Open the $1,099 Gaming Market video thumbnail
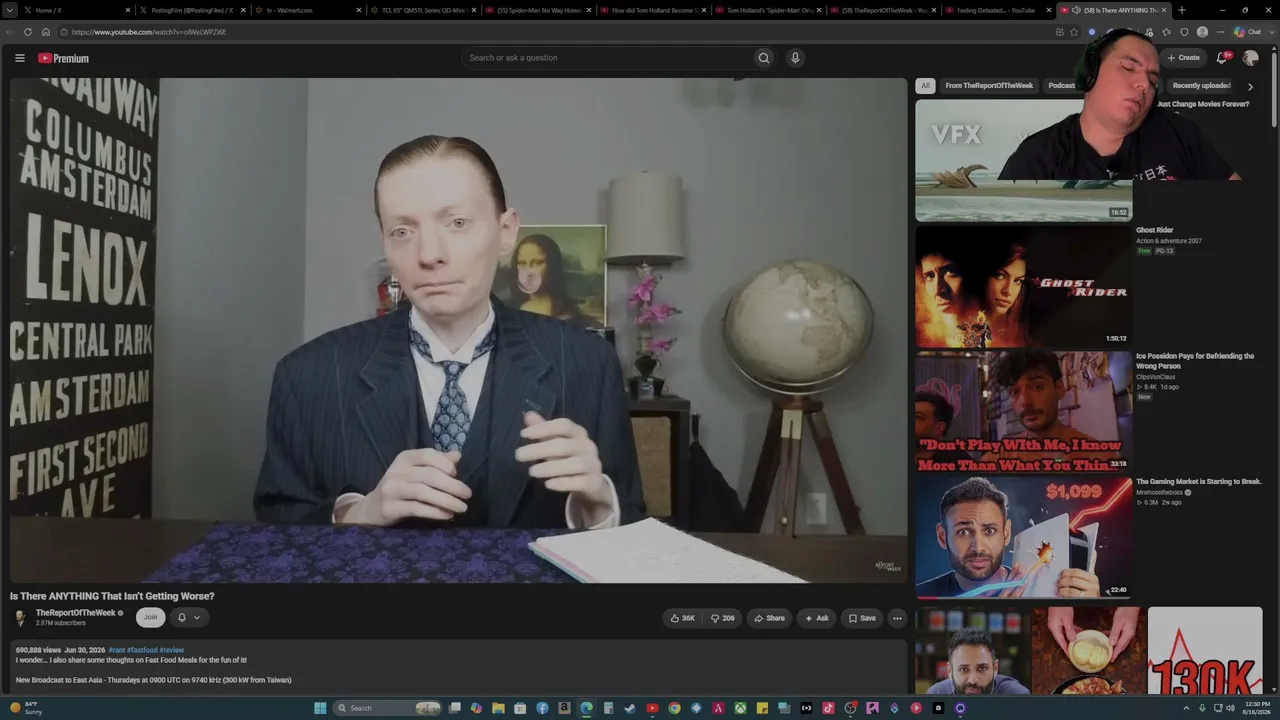 tap(1023, 538)
